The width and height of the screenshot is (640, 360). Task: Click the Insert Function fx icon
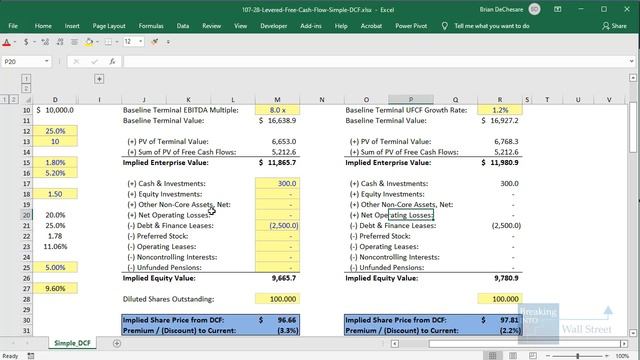112,61
